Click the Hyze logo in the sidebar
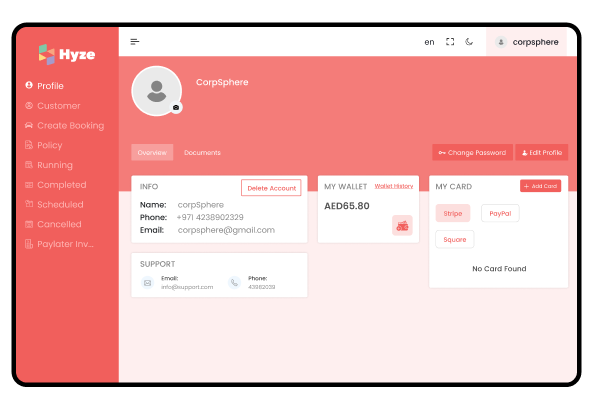594x410 pixels. coord(67,54)
